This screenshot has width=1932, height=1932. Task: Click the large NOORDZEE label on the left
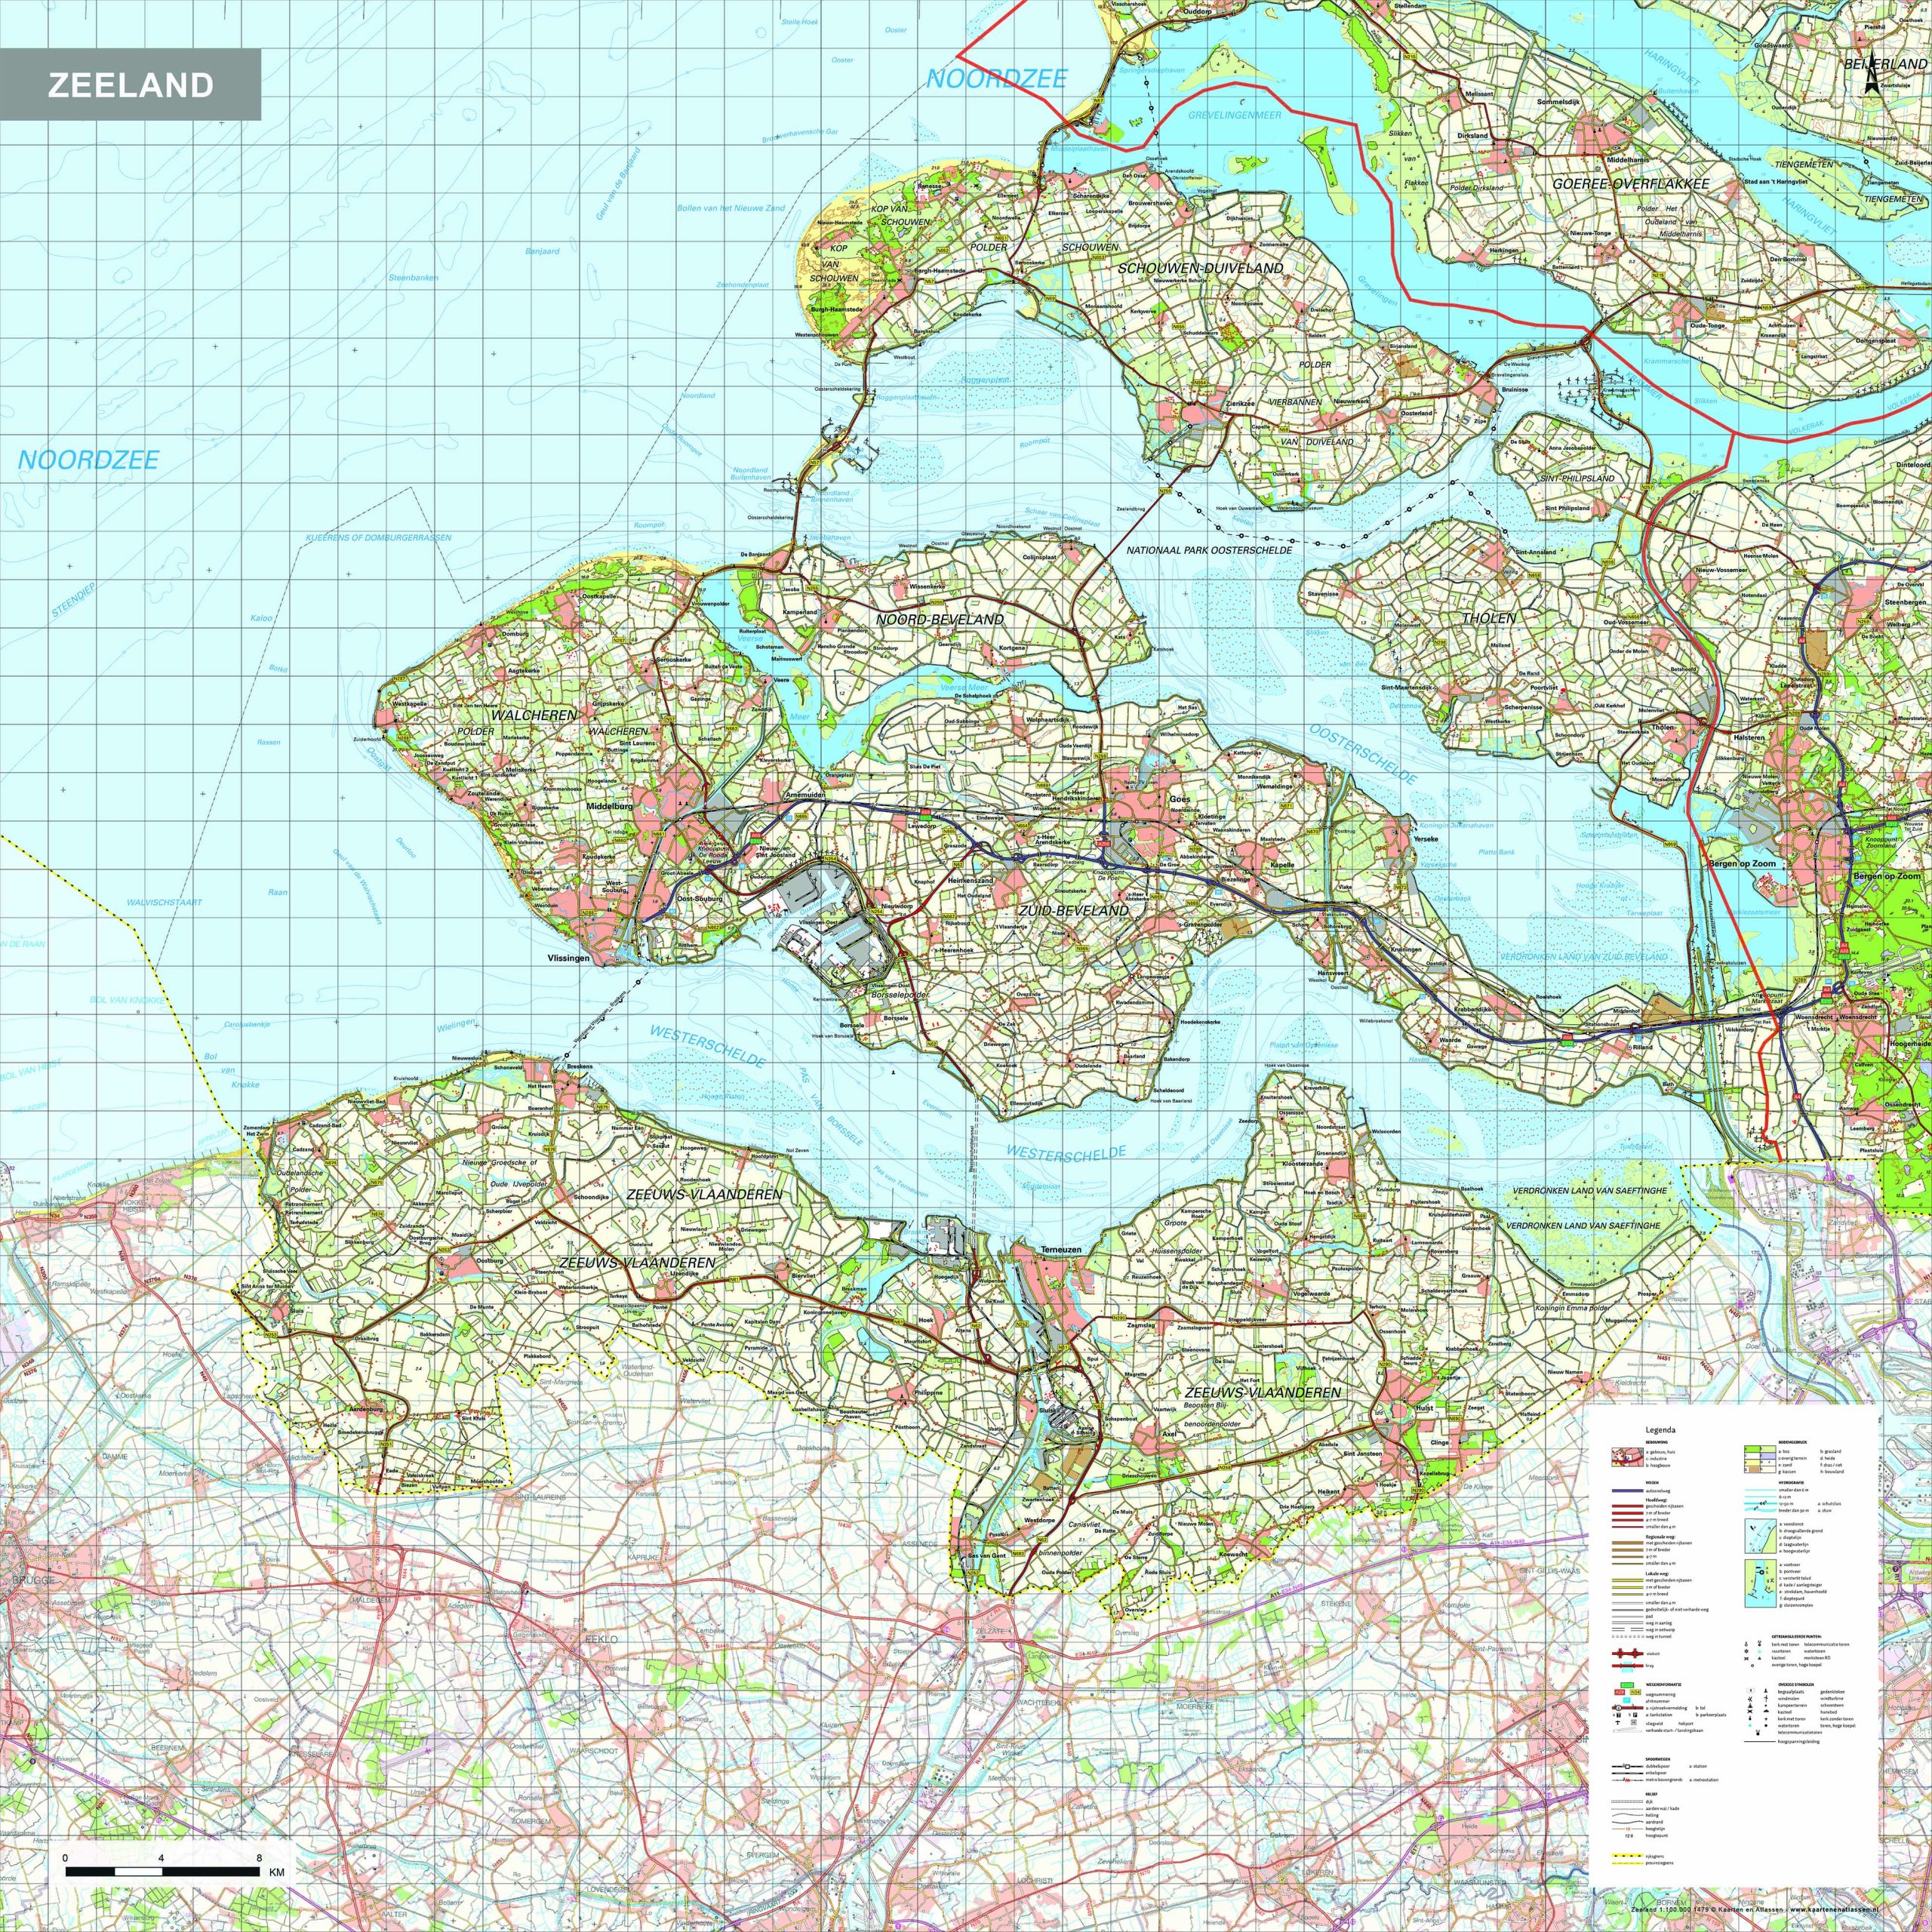click(x=88, y=460)
